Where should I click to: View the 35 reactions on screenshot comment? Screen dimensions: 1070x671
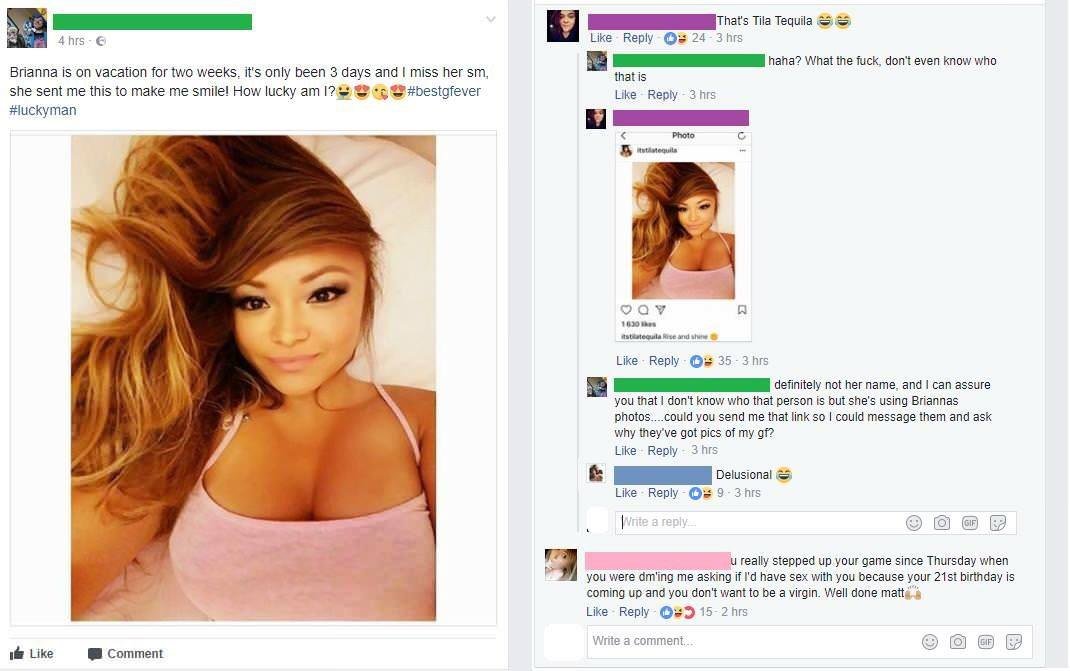coord(712,360)
